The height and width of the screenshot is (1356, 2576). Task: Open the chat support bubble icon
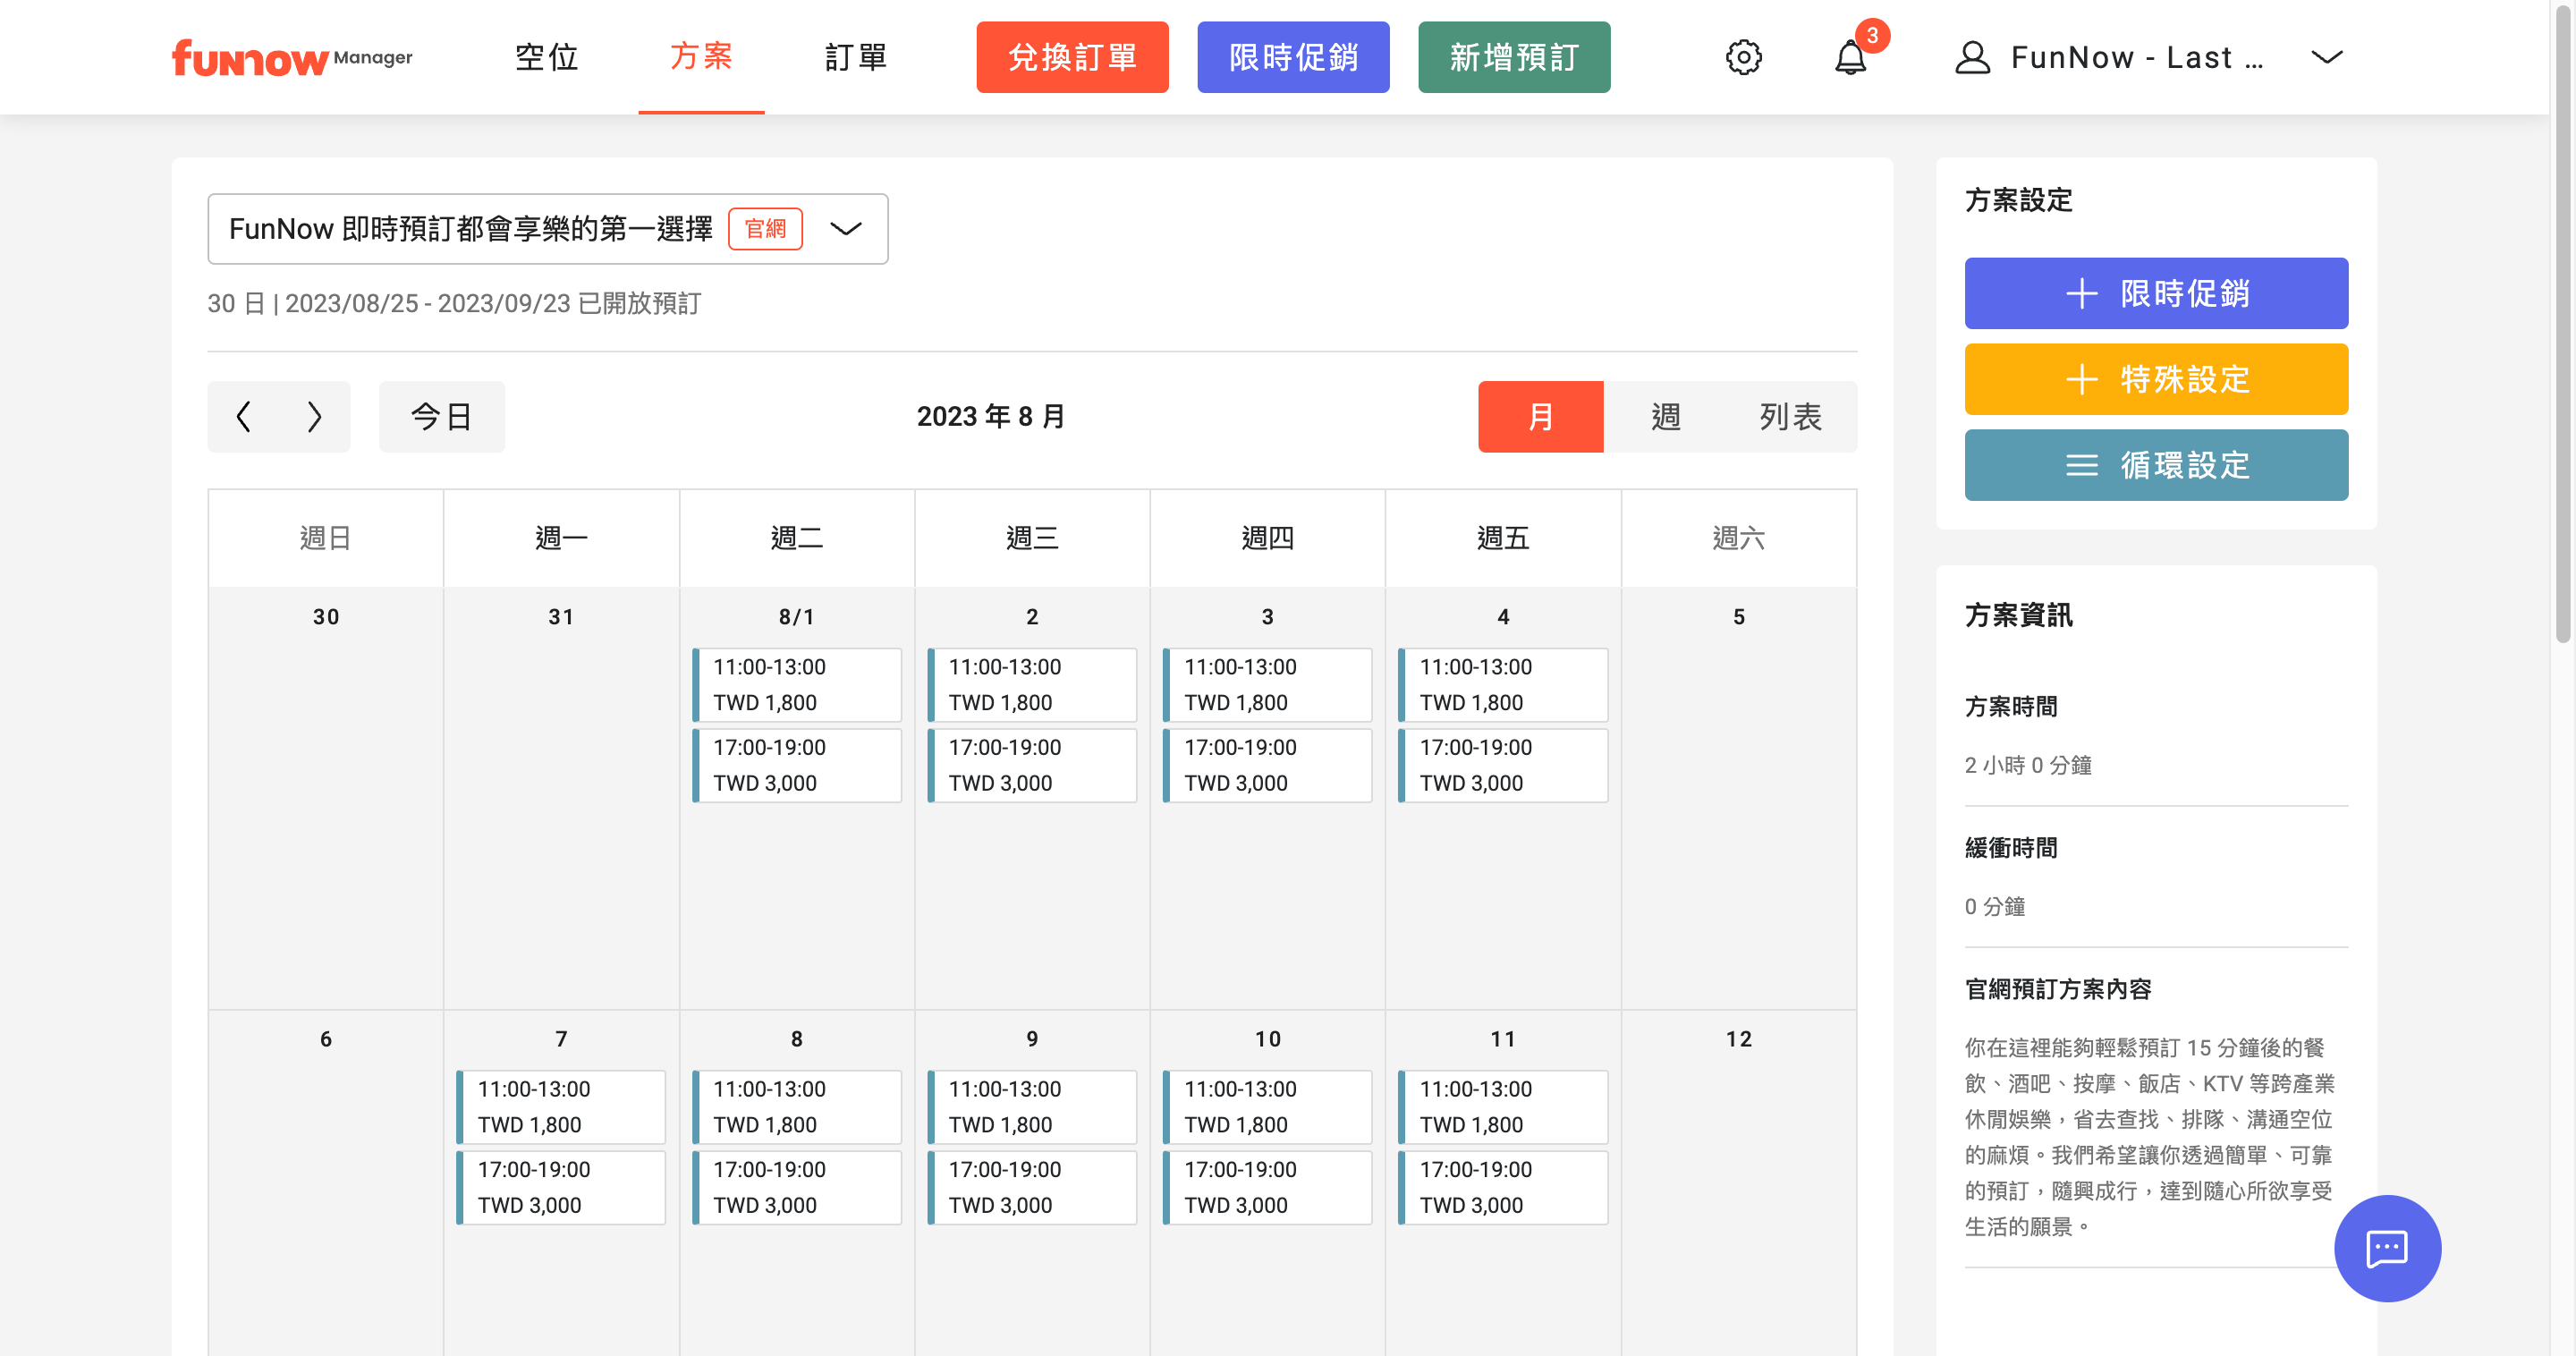[2387, 1248]
